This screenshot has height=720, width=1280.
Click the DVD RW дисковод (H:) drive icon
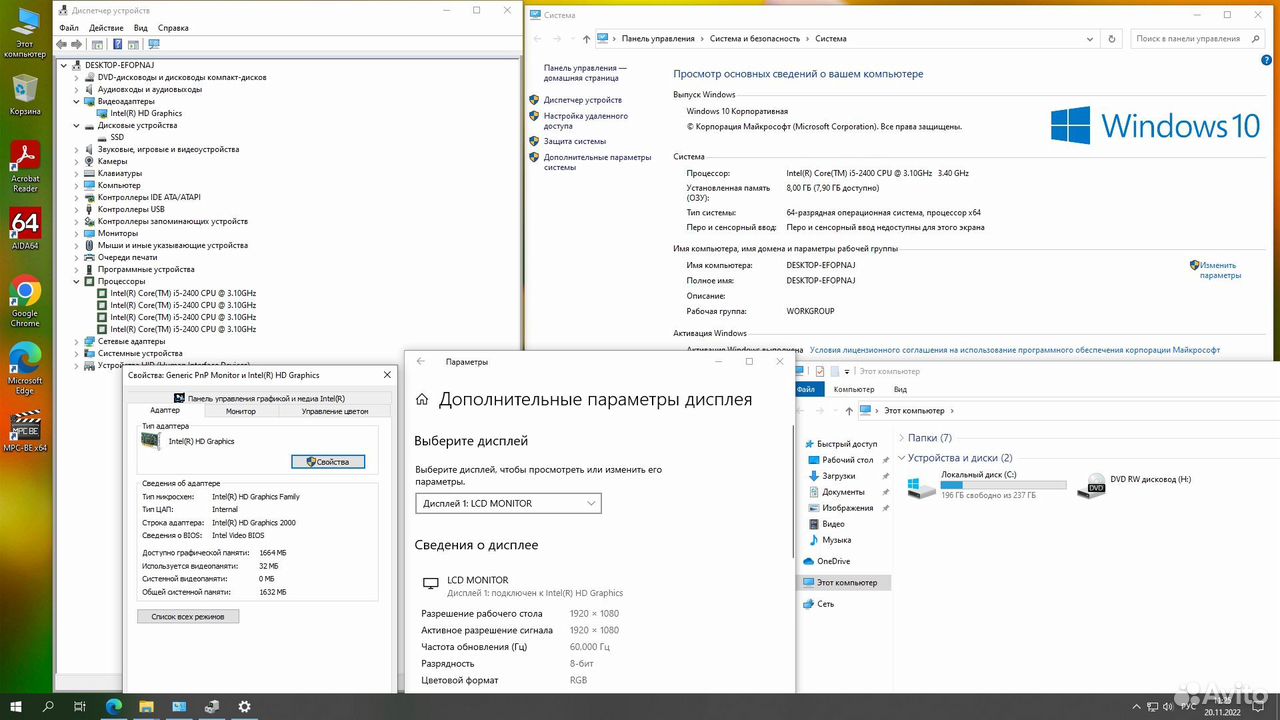pyautogui.click(x=1092, y=486)
